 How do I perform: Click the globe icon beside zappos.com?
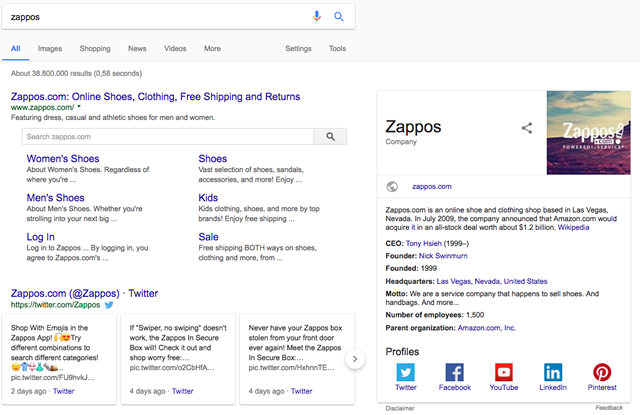pyautogui.click(x=392, y=186)
